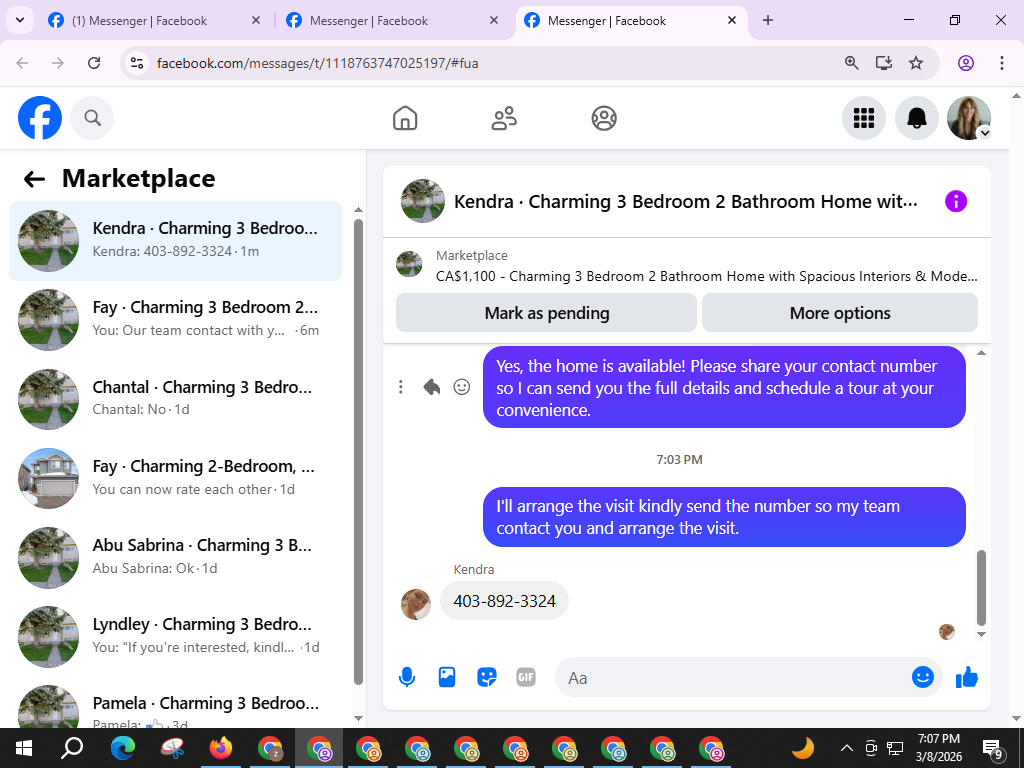Open tab search dropdown chevron

point(20,20)
